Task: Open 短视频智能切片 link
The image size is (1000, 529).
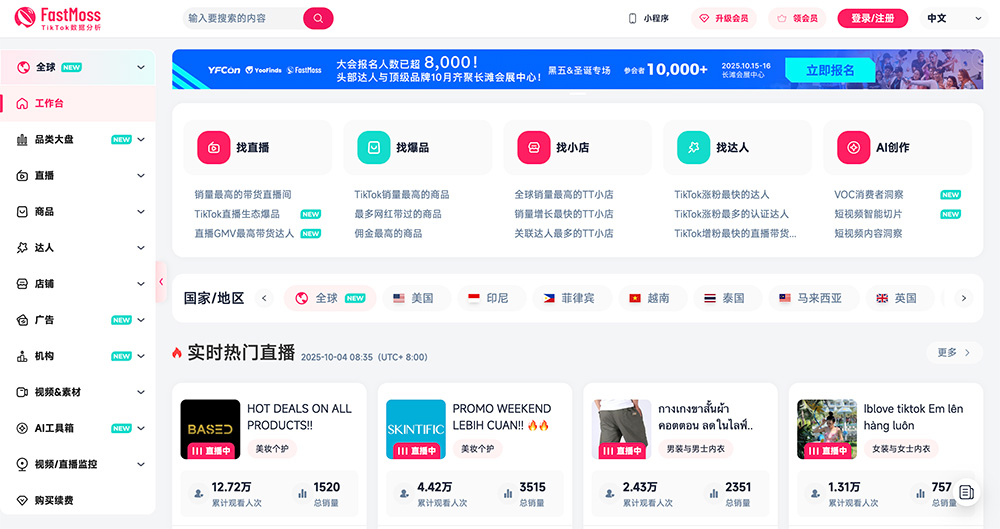Action: coord(868,214)
